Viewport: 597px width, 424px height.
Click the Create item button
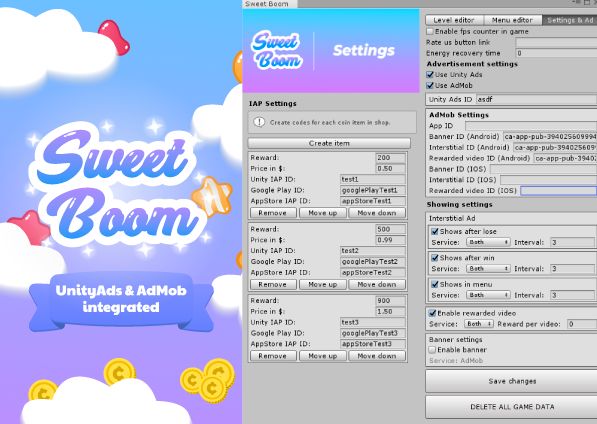coord(329,143)
